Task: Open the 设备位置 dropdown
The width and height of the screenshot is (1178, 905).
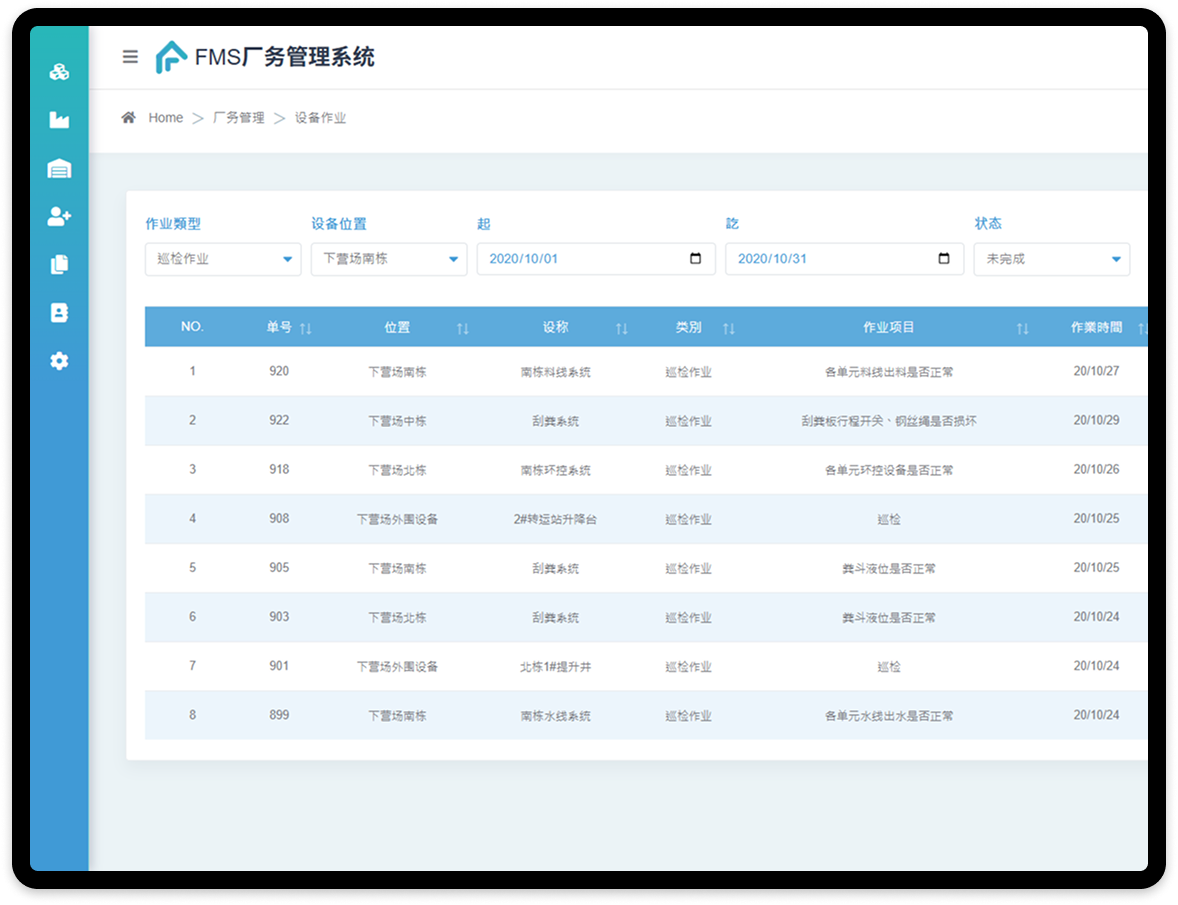Action: (388, 259)
